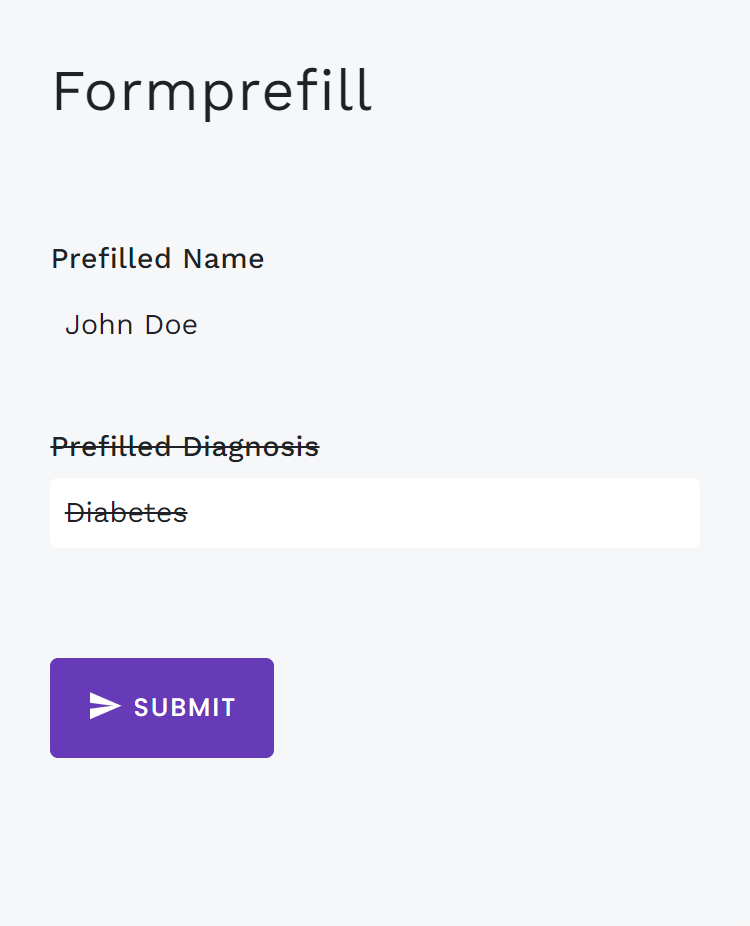Click the paper plane send icon
This screenshot has width=750, height=926.
(x=104, y=707)
